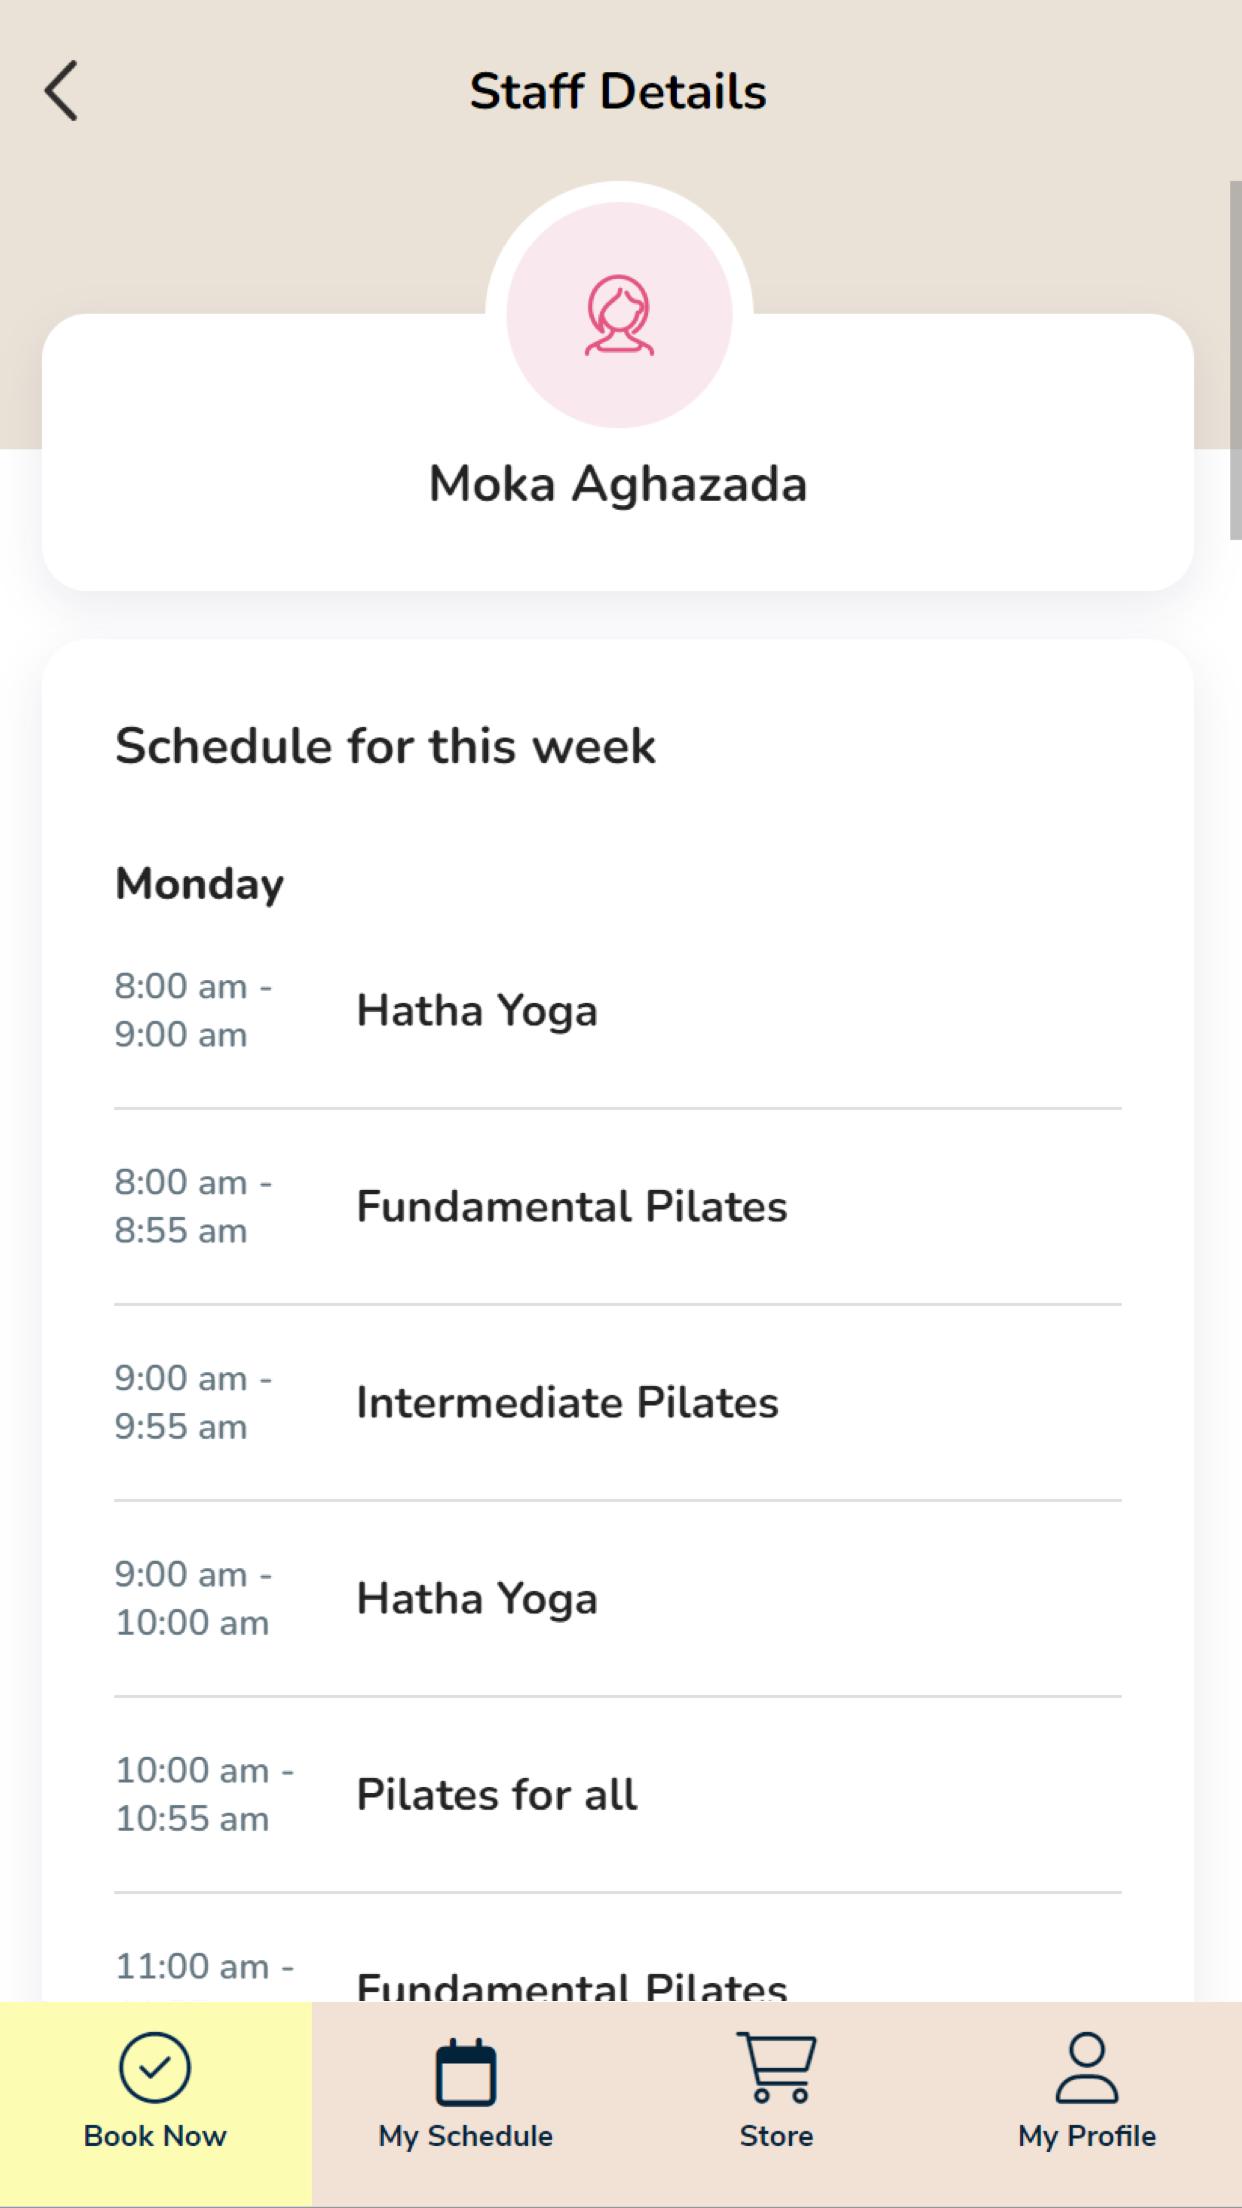Click the Schedule for this week heading

(385, 746)
